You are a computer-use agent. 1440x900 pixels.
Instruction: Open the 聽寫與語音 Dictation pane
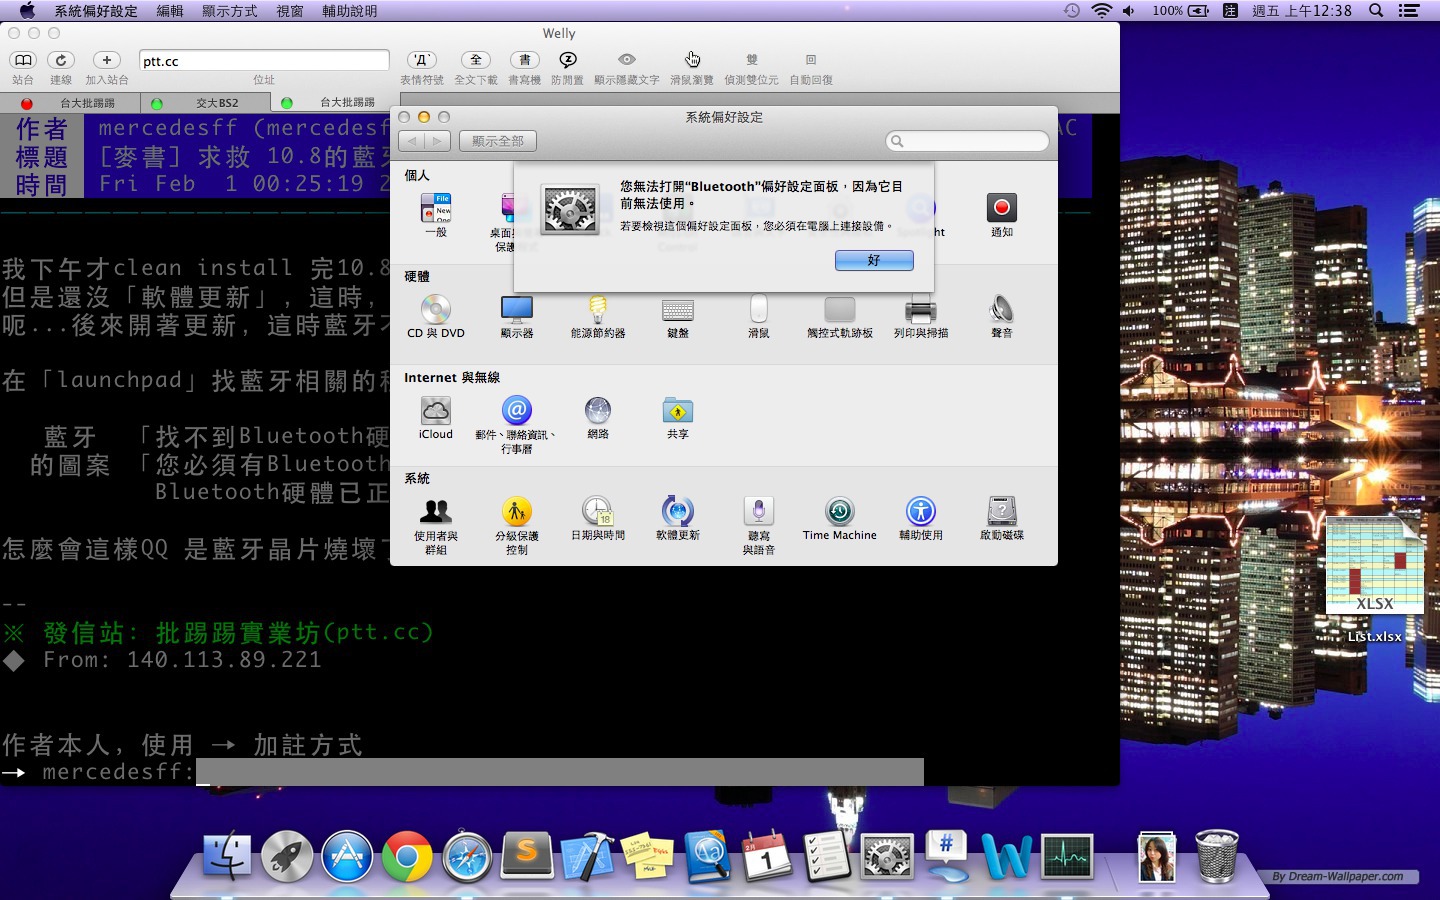click(759, 526)
